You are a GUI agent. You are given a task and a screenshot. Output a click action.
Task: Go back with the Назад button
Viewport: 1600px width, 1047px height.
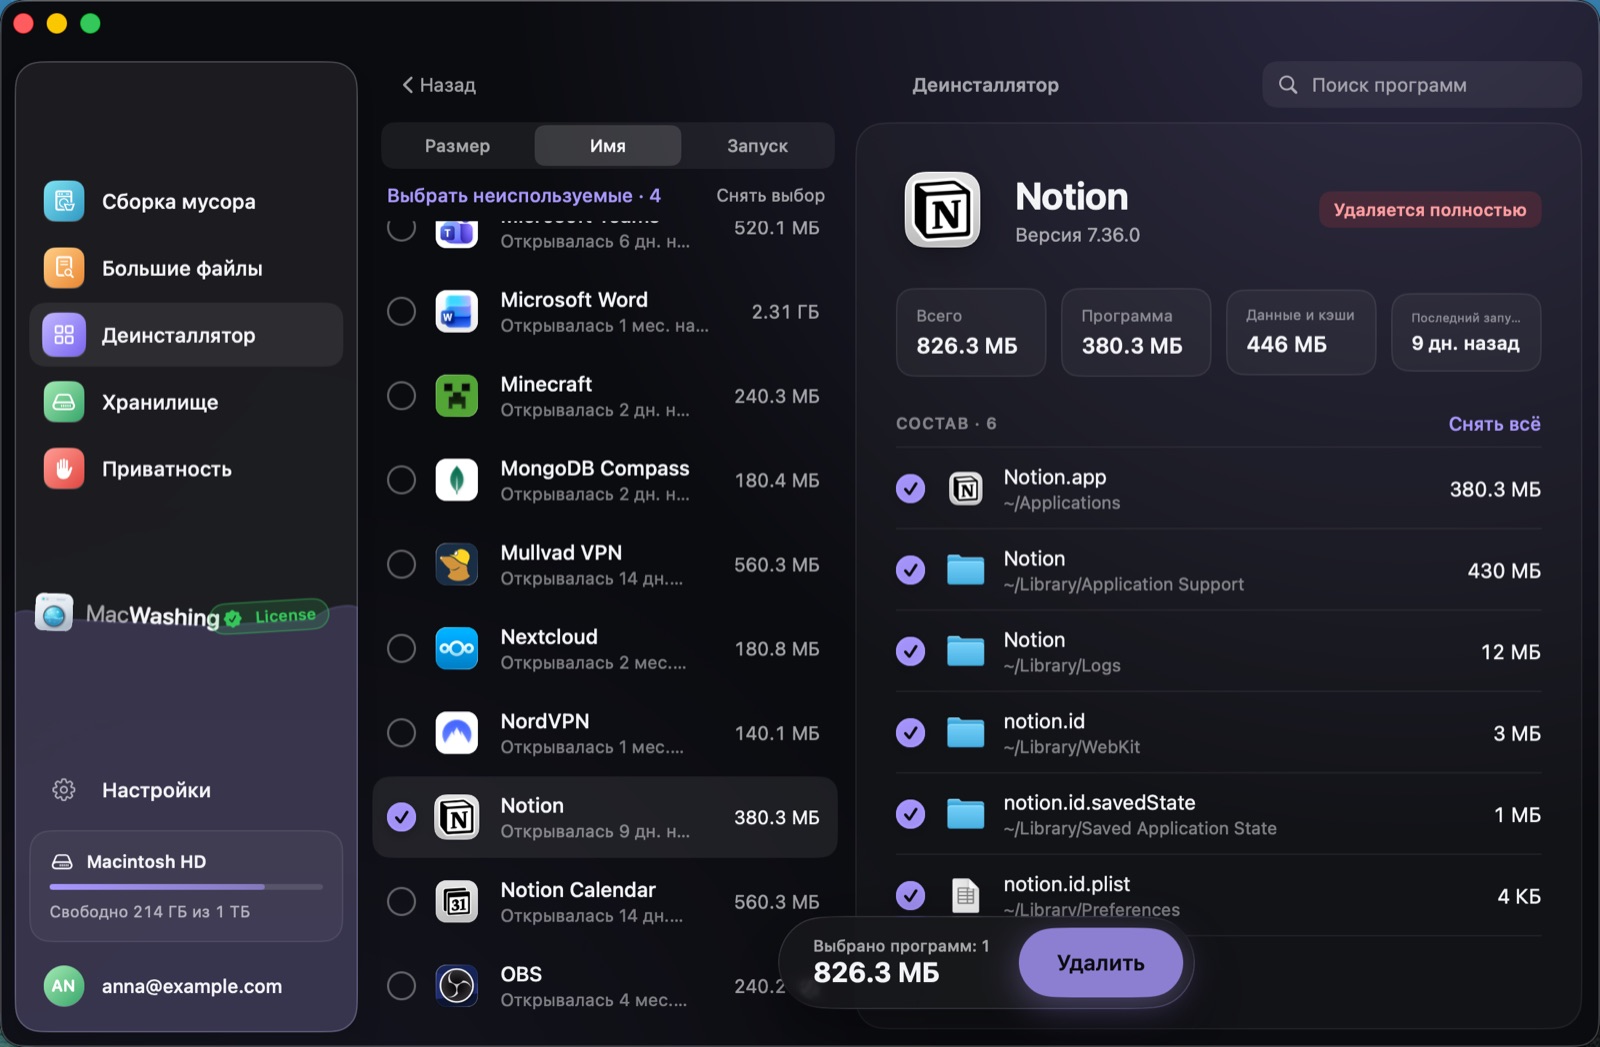coord(439,85)
